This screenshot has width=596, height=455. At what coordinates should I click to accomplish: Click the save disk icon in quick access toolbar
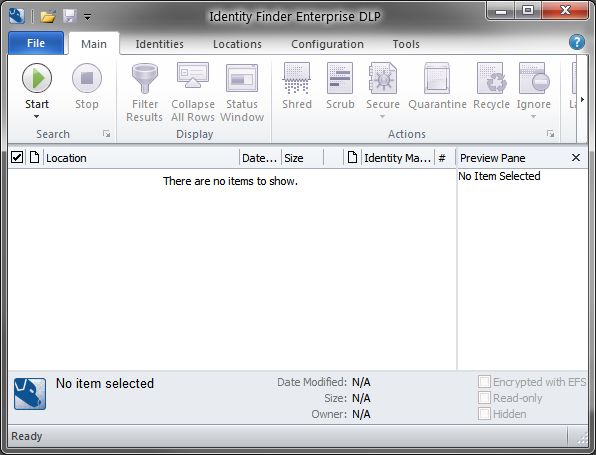70,16
